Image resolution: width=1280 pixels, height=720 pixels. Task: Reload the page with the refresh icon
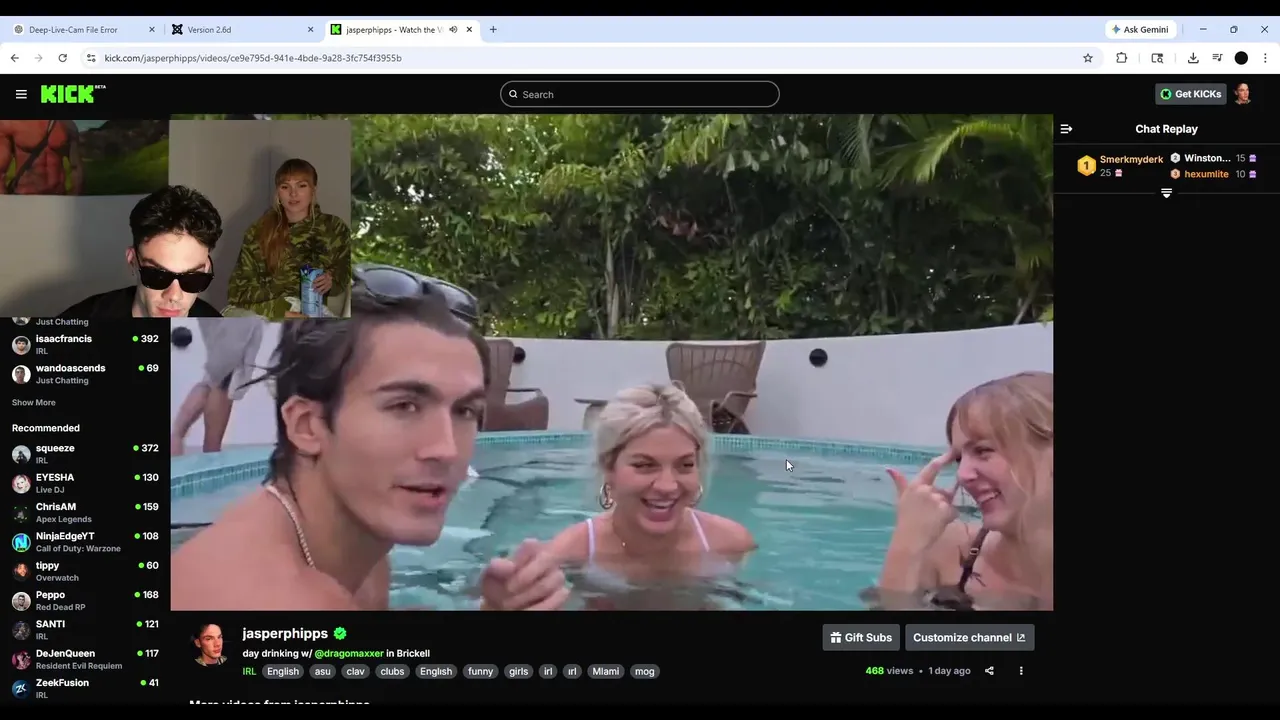point(62,58)
